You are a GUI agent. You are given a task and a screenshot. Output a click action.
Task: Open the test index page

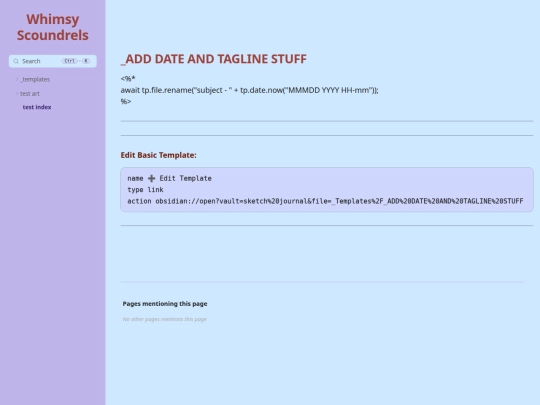(37, 107)
